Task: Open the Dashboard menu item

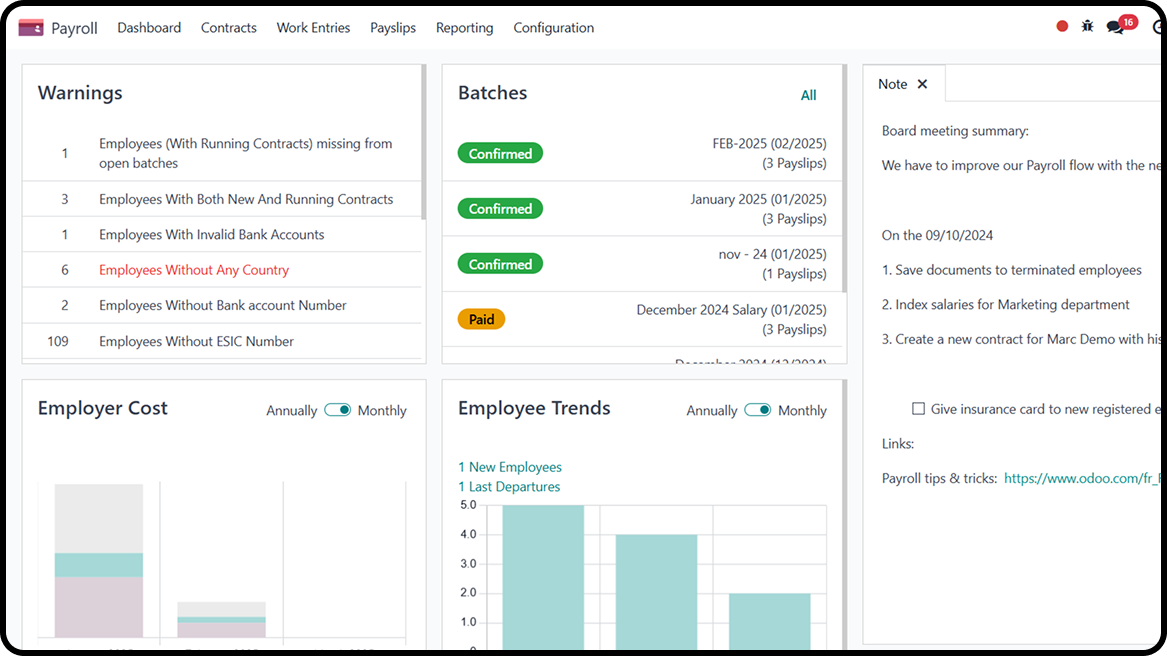Action: (149, 28)
